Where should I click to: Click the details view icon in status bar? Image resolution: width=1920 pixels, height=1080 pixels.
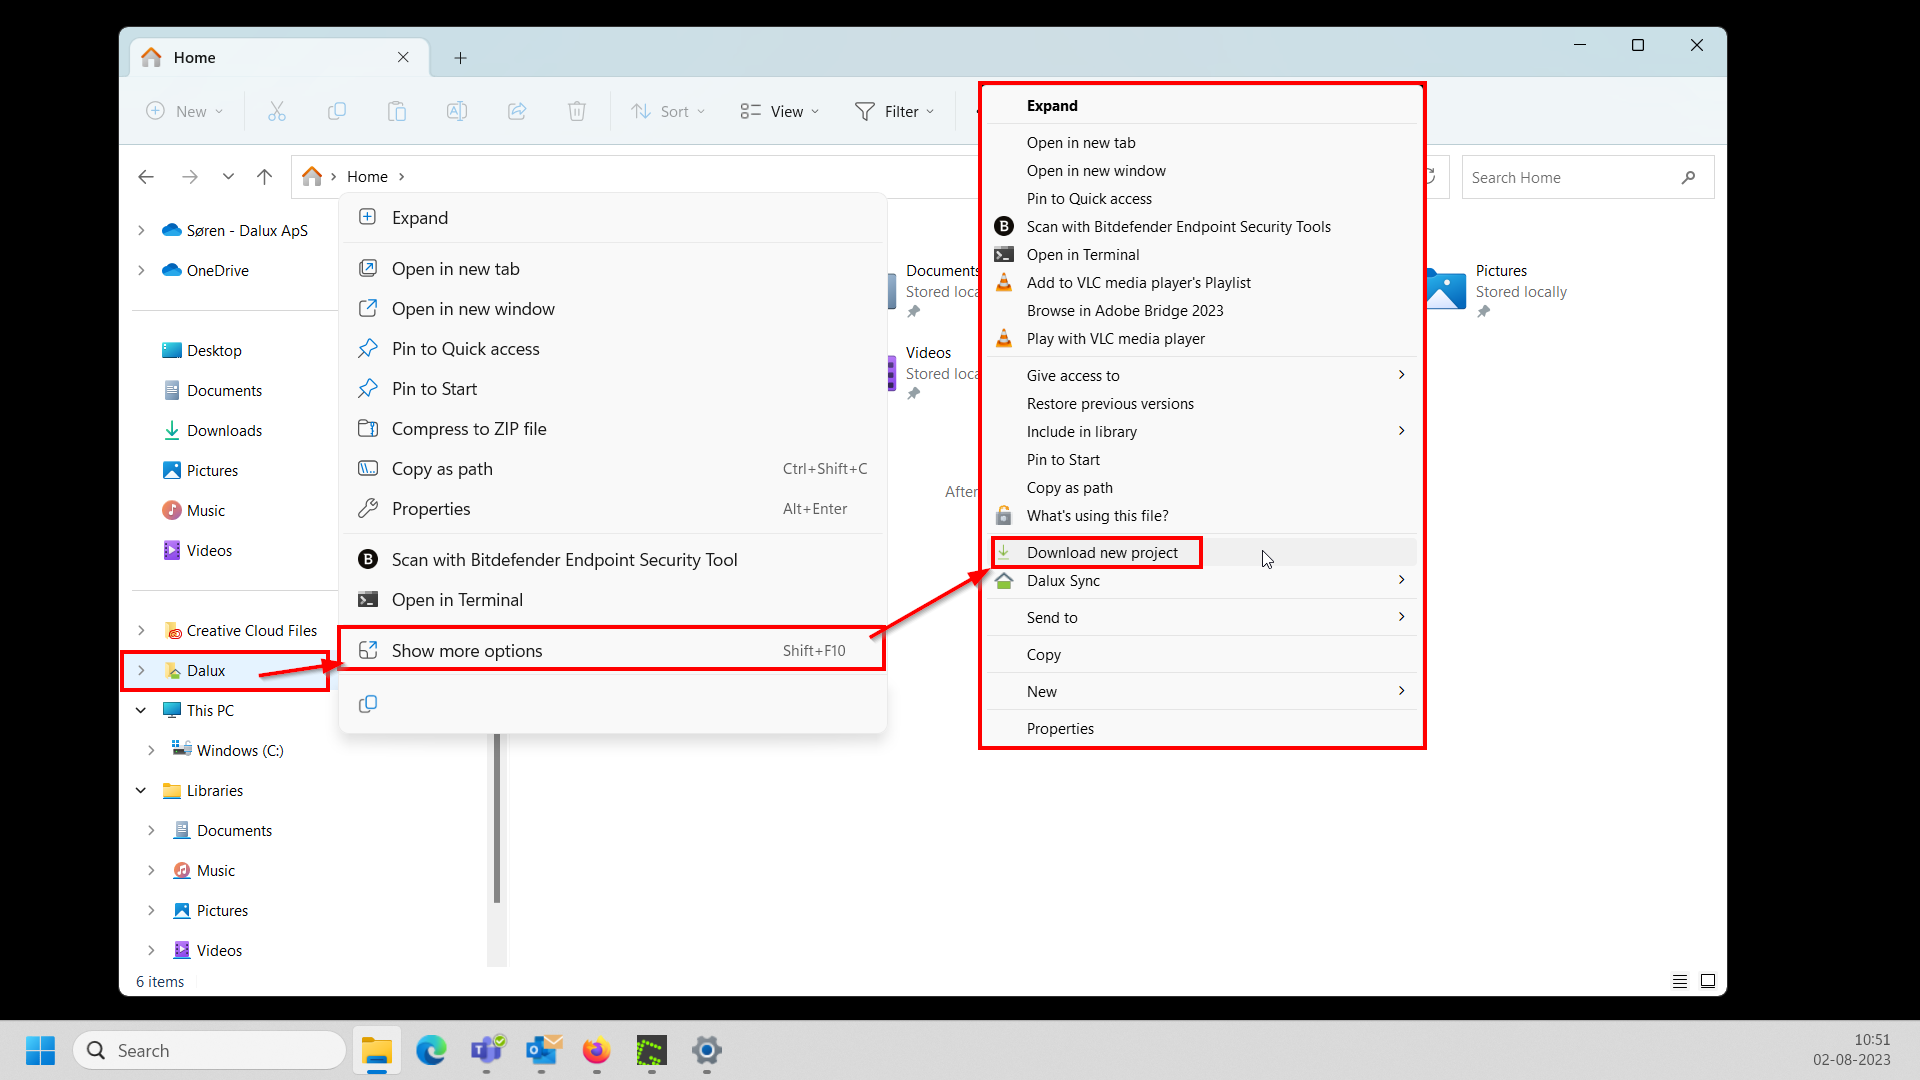coord(1680,981)
